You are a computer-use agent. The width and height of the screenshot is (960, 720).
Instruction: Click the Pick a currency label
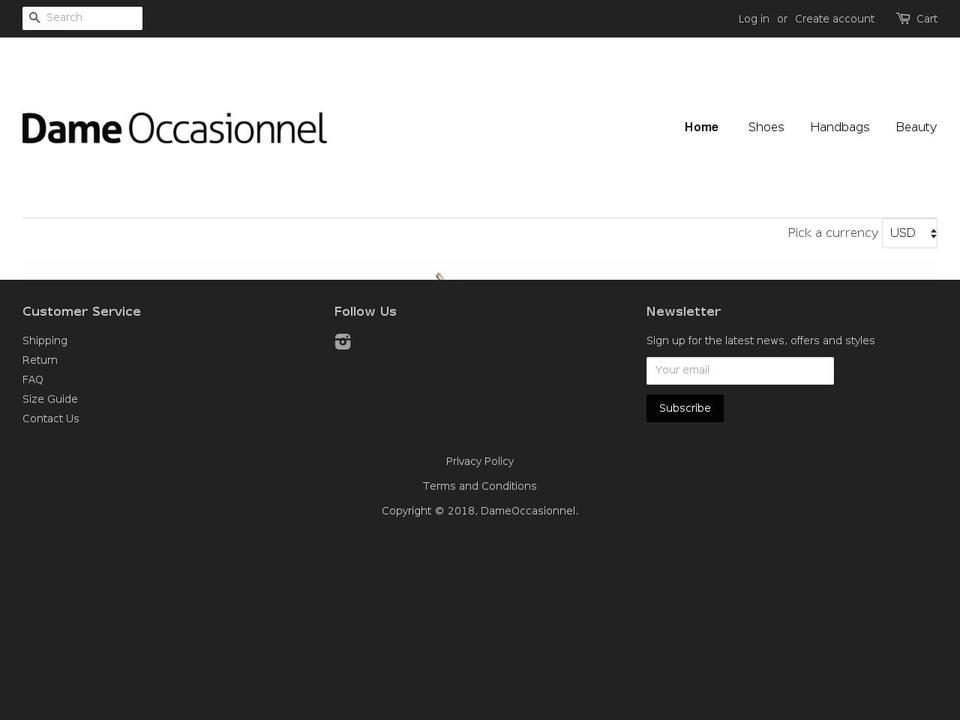tap(833, 233)
